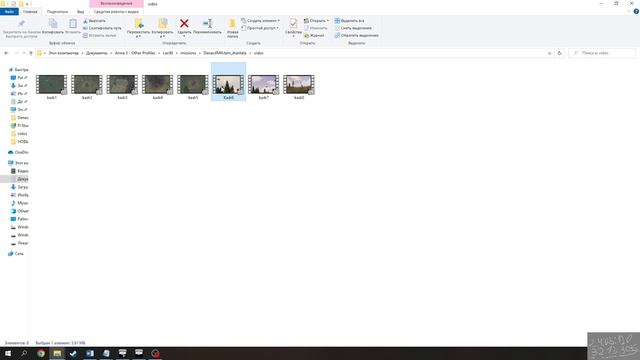Expand Easy access (Простой доступ) dropdown
This screenshot has width=640, height=360.
tap(260, 28)
